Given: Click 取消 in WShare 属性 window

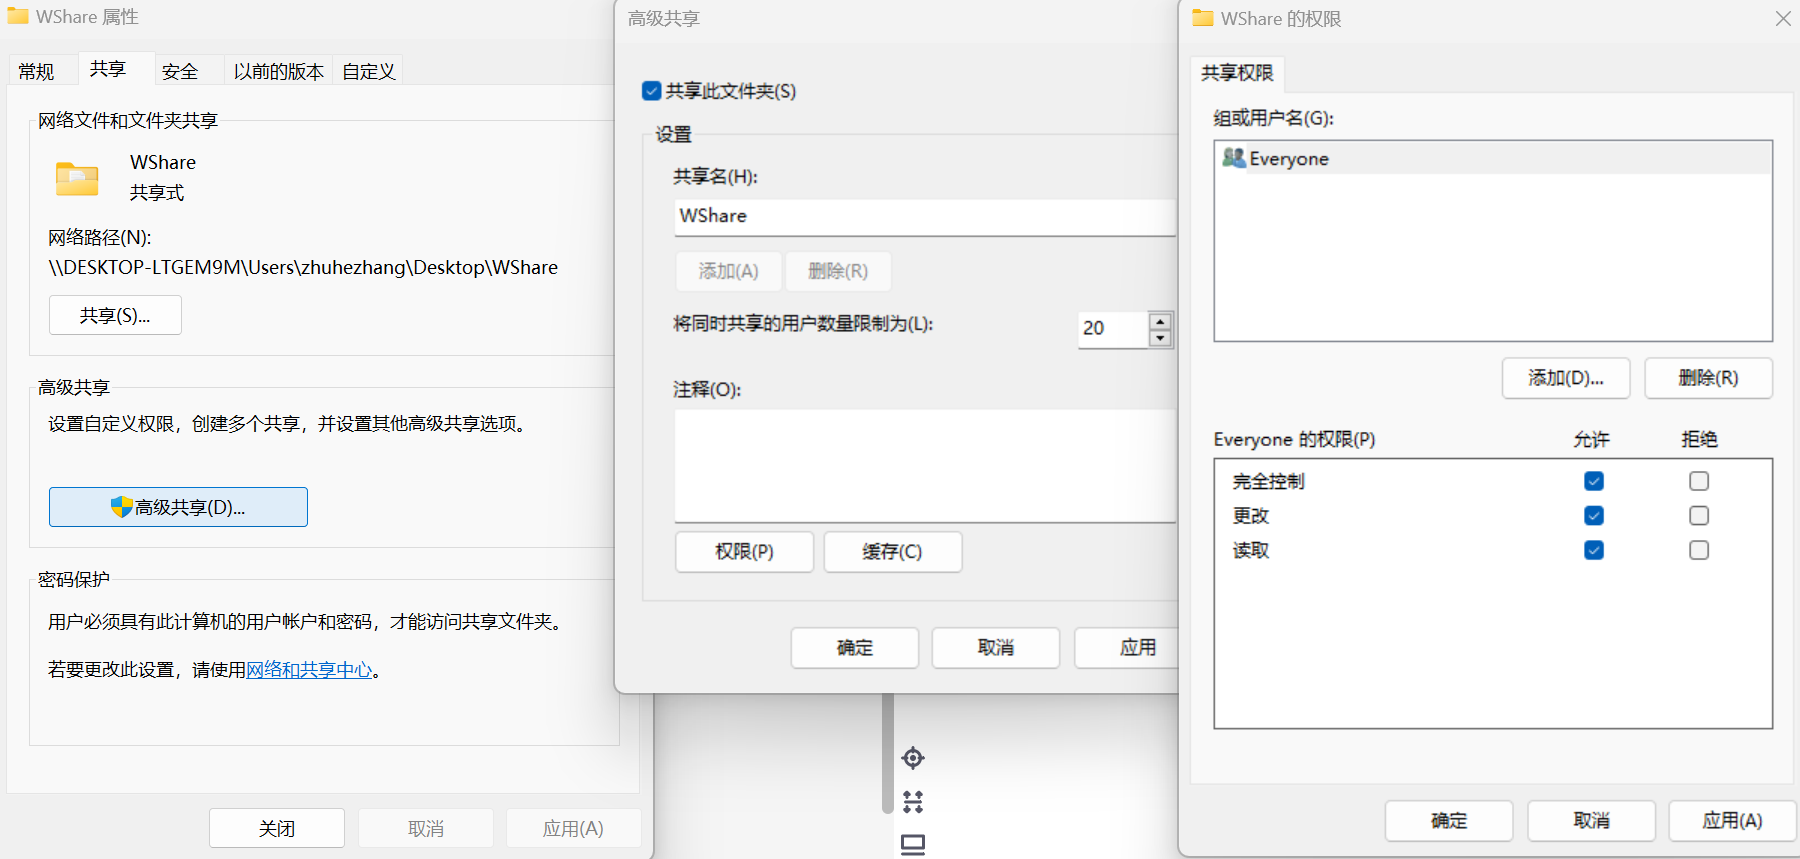Looking at the screenshot, I should click(x=426, y=829).
